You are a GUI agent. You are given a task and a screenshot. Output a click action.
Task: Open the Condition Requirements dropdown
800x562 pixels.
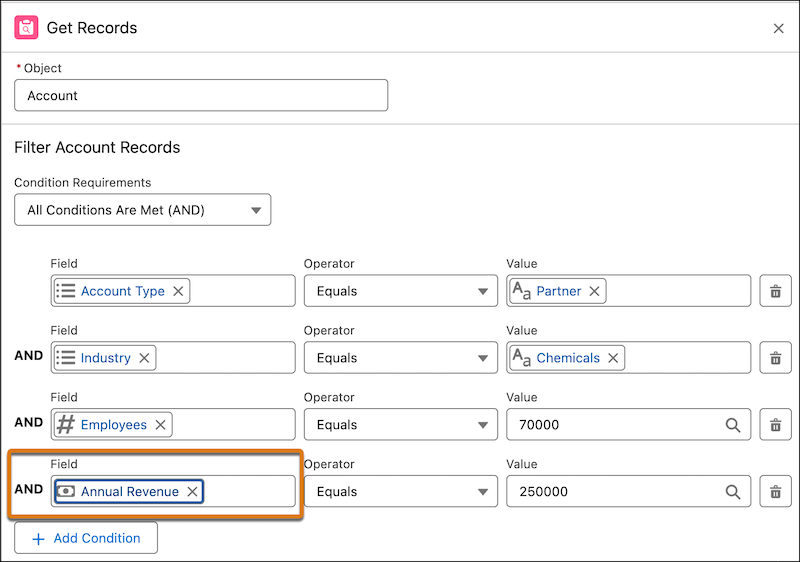(x=142, y=210)
